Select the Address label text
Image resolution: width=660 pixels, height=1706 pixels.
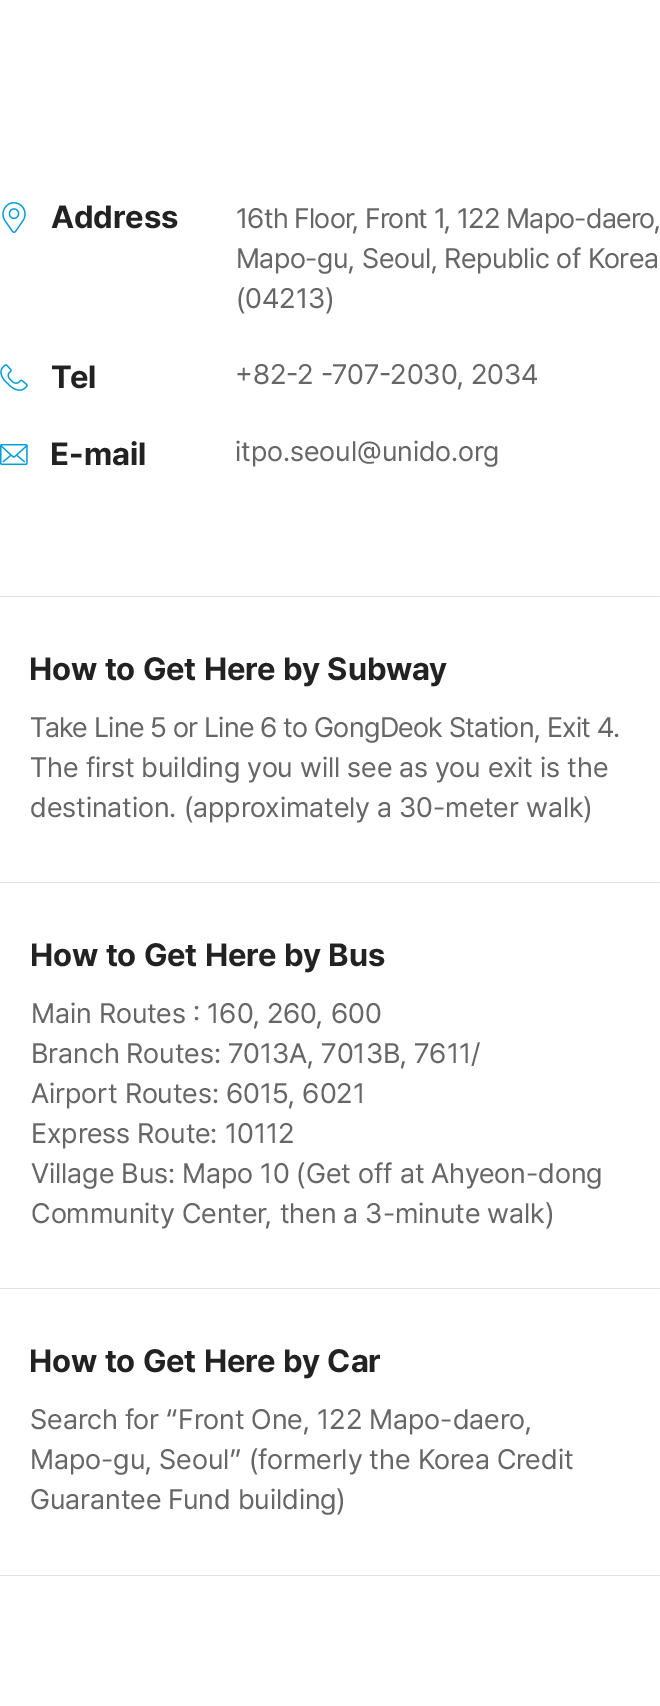click(x=115, y=218)
